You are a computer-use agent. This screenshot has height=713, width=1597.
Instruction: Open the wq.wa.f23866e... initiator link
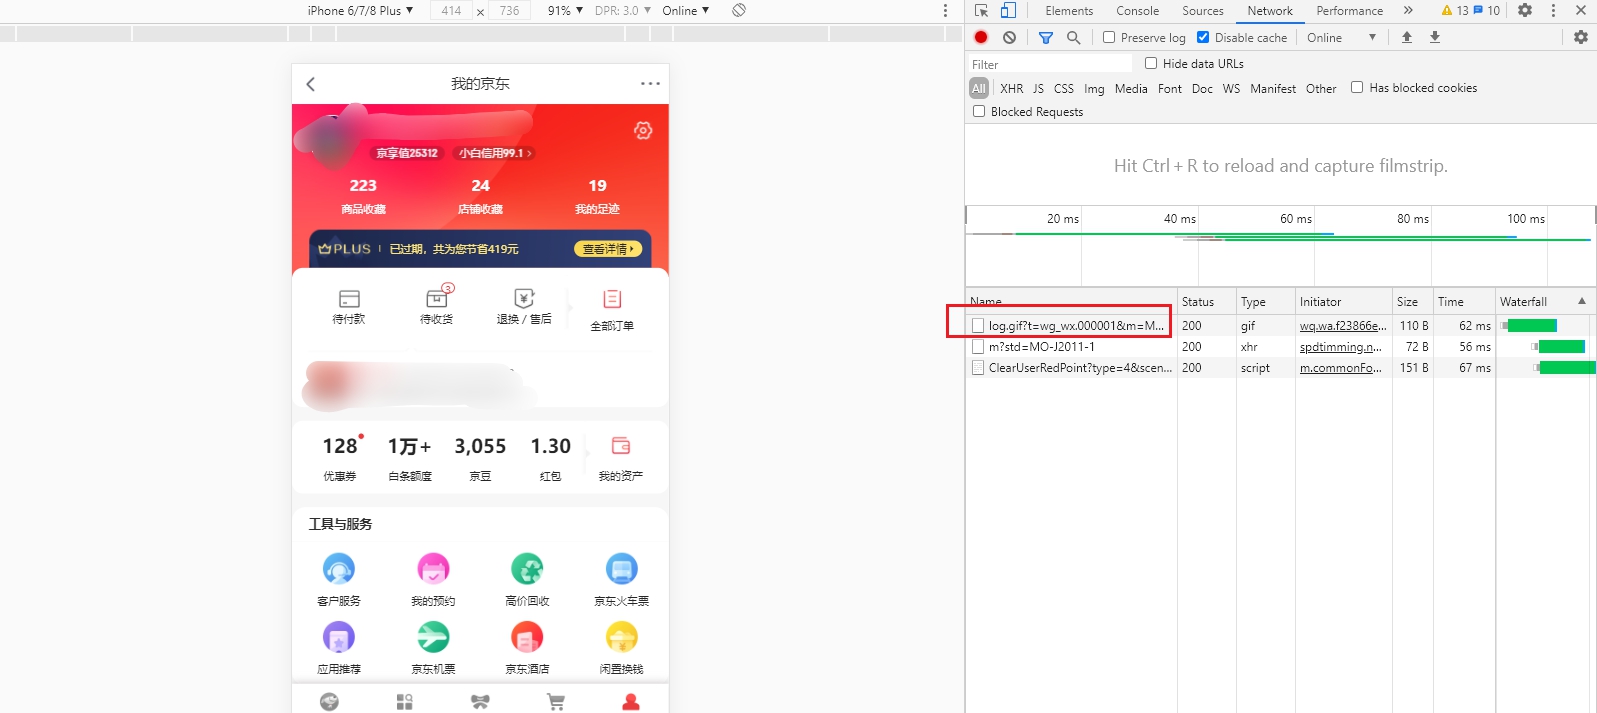tap(1343, 325)
